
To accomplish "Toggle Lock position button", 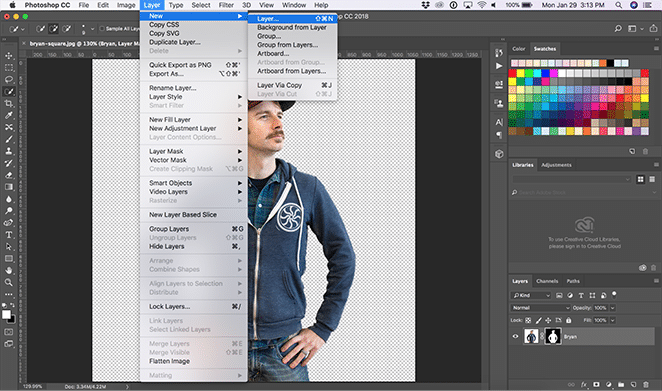I will tap(548, 320).
